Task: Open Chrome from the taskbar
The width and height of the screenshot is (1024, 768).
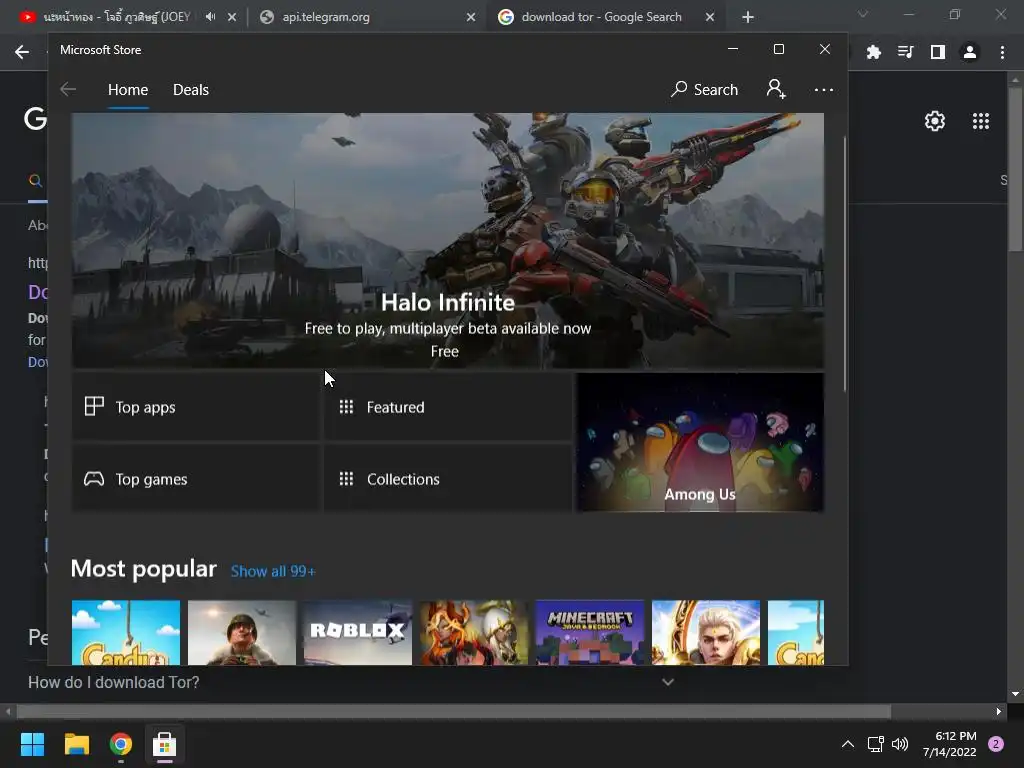Action: pos(121,744)
